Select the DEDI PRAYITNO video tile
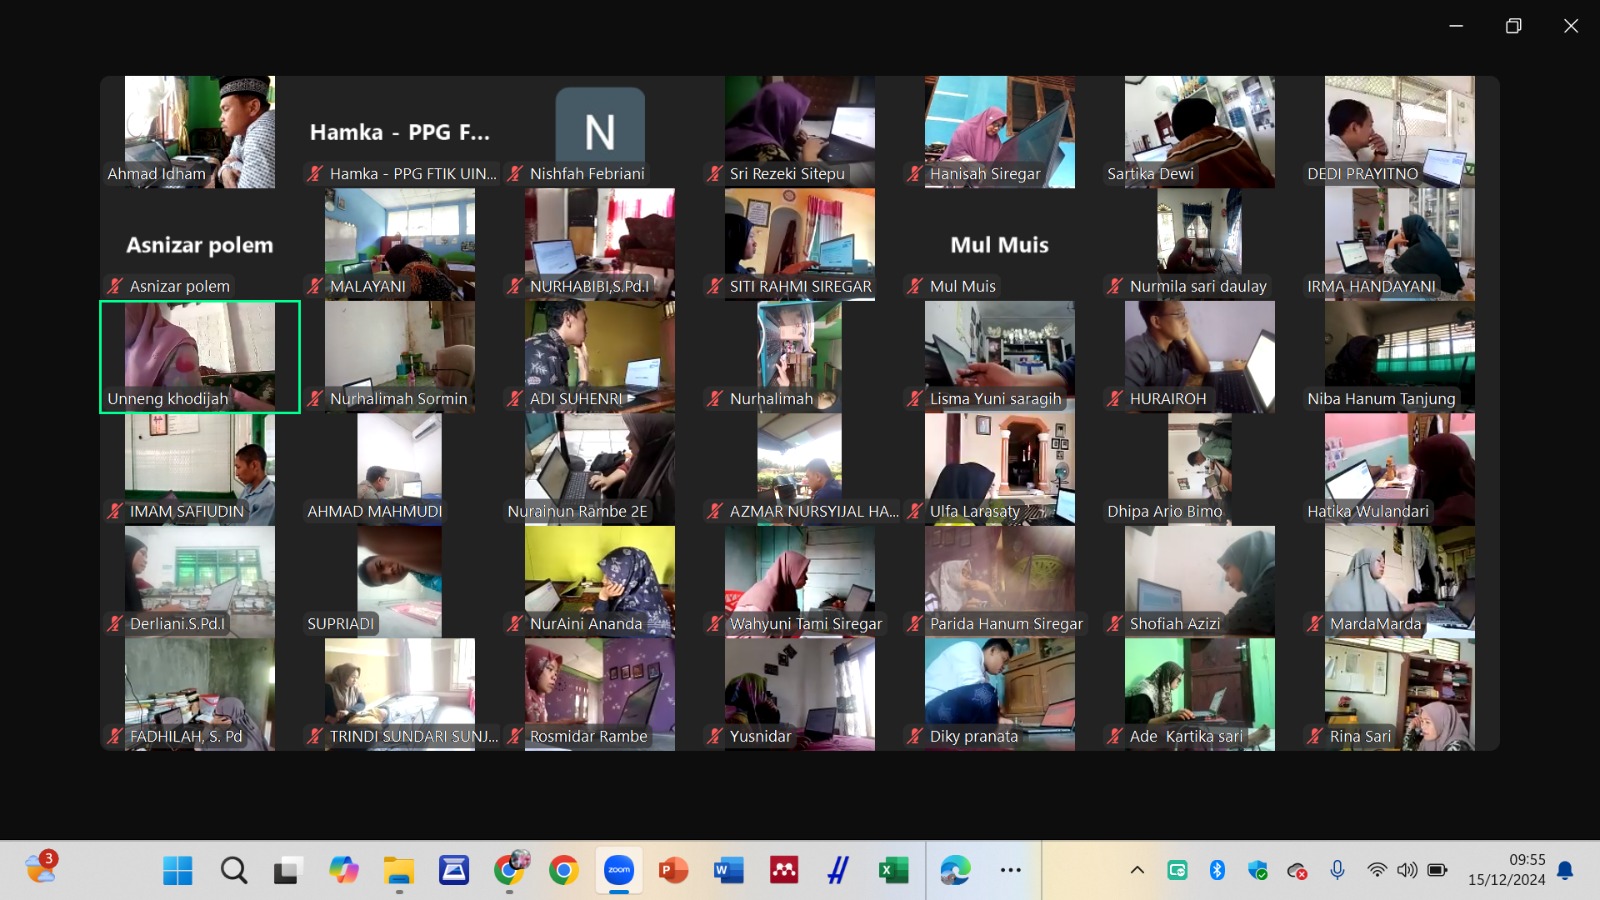The width and height of the screenshot is (1600, 900). 1400,132
